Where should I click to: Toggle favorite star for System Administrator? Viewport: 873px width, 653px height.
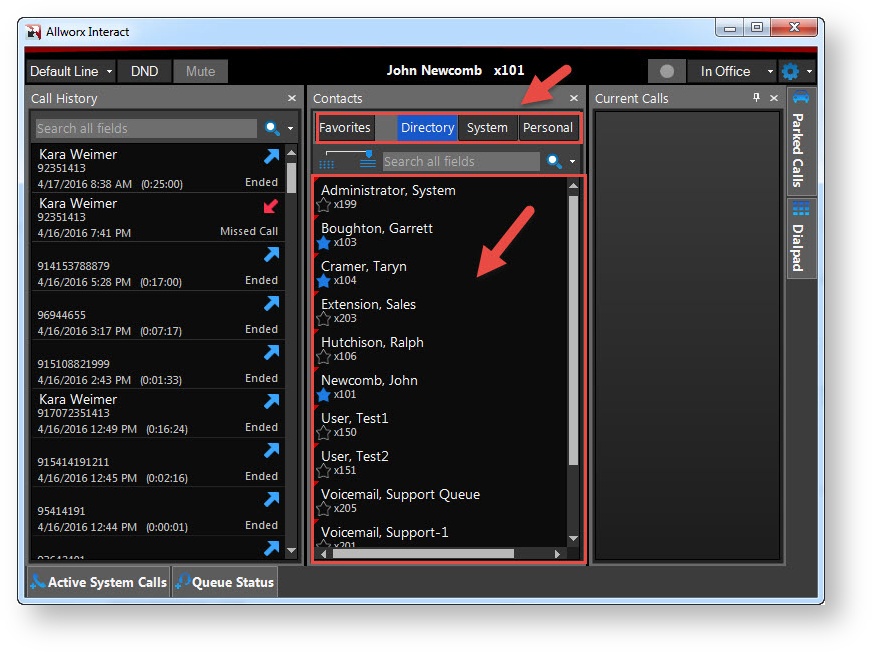click(x=324, y=205)
